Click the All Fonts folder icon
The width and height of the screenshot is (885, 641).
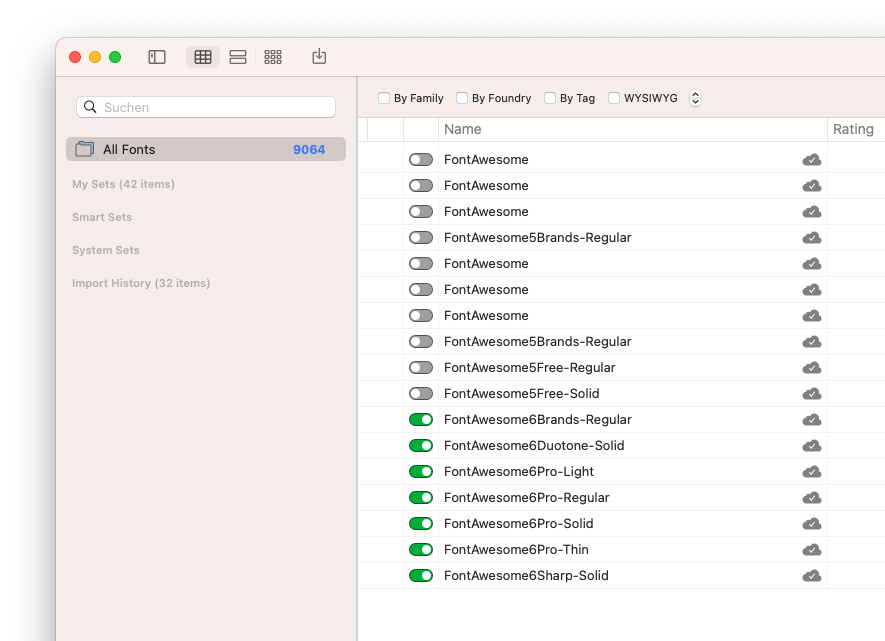tap(85, 149)
